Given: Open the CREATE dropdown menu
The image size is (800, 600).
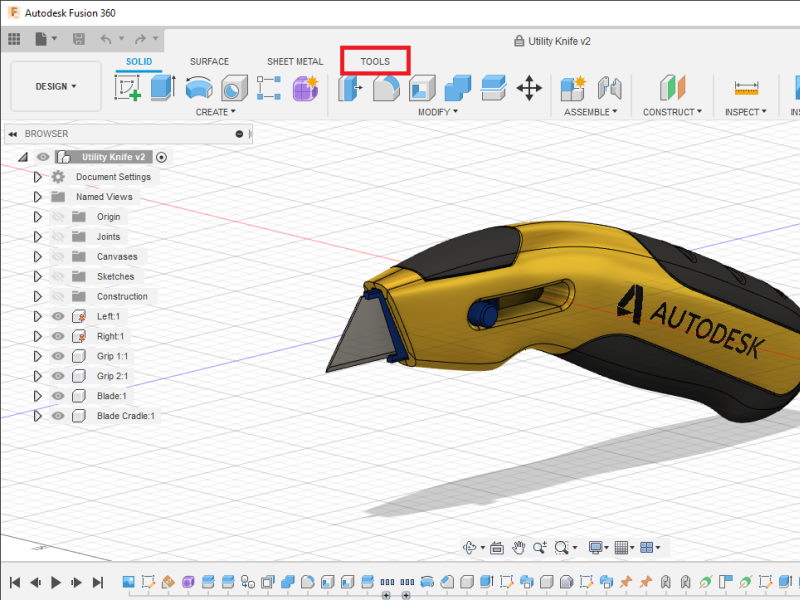Looking at the screenshot, I should click(x=215, y=112).
